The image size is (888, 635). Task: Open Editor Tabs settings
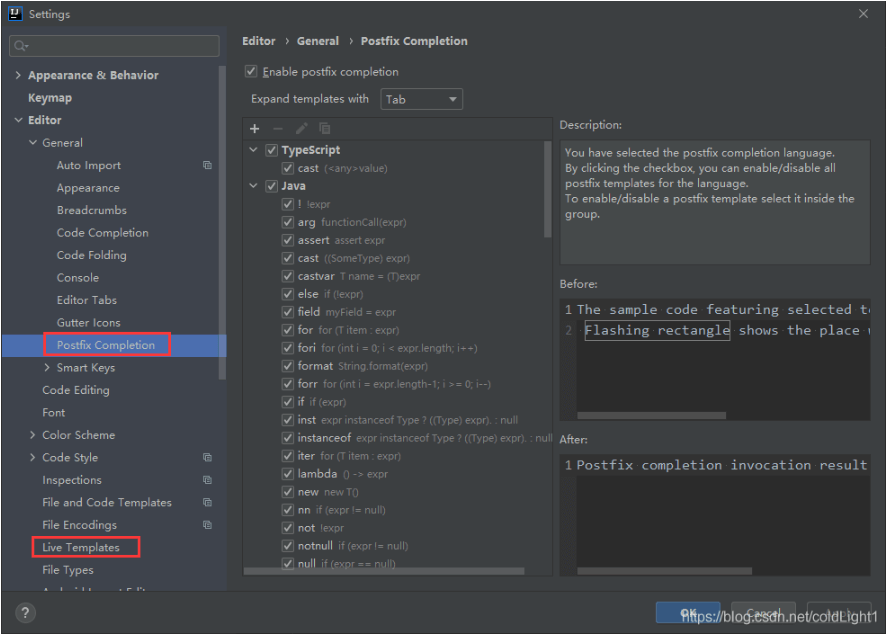tap(87, 300)
